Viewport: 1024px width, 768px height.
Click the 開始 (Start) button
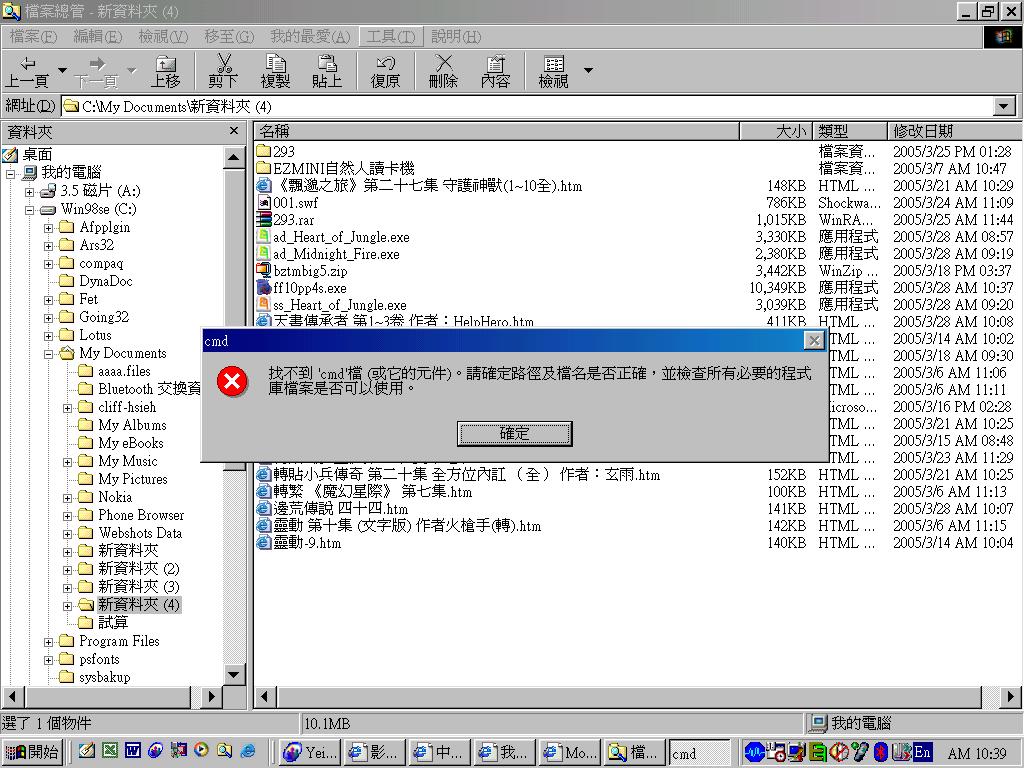click(32, 752)
